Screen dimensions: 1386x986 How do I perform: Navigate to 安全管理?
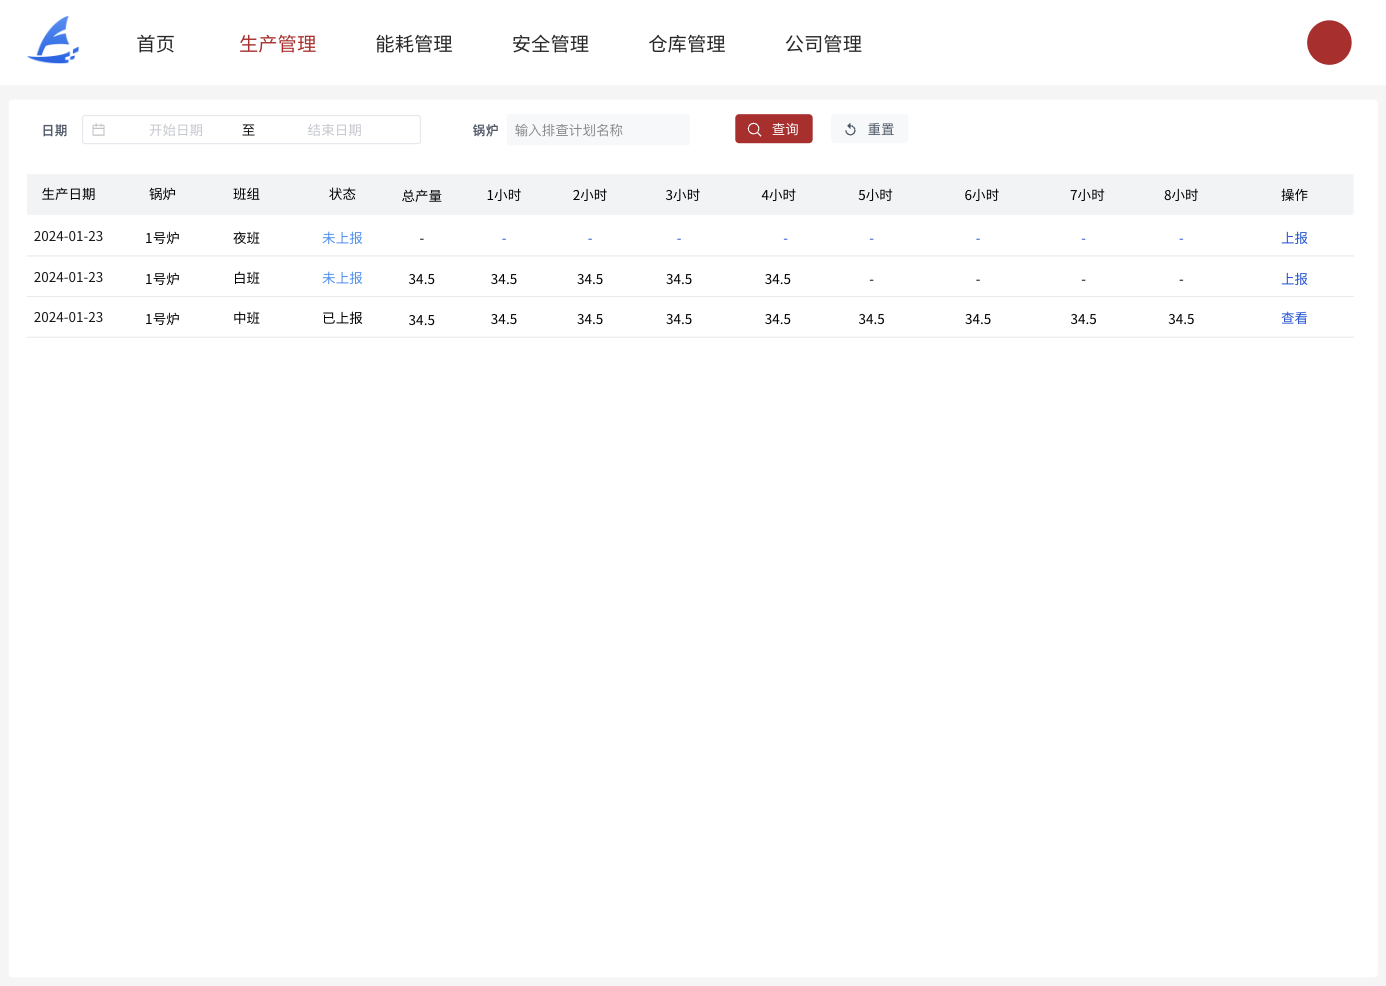pyautogui.click(x=550, y=44)
